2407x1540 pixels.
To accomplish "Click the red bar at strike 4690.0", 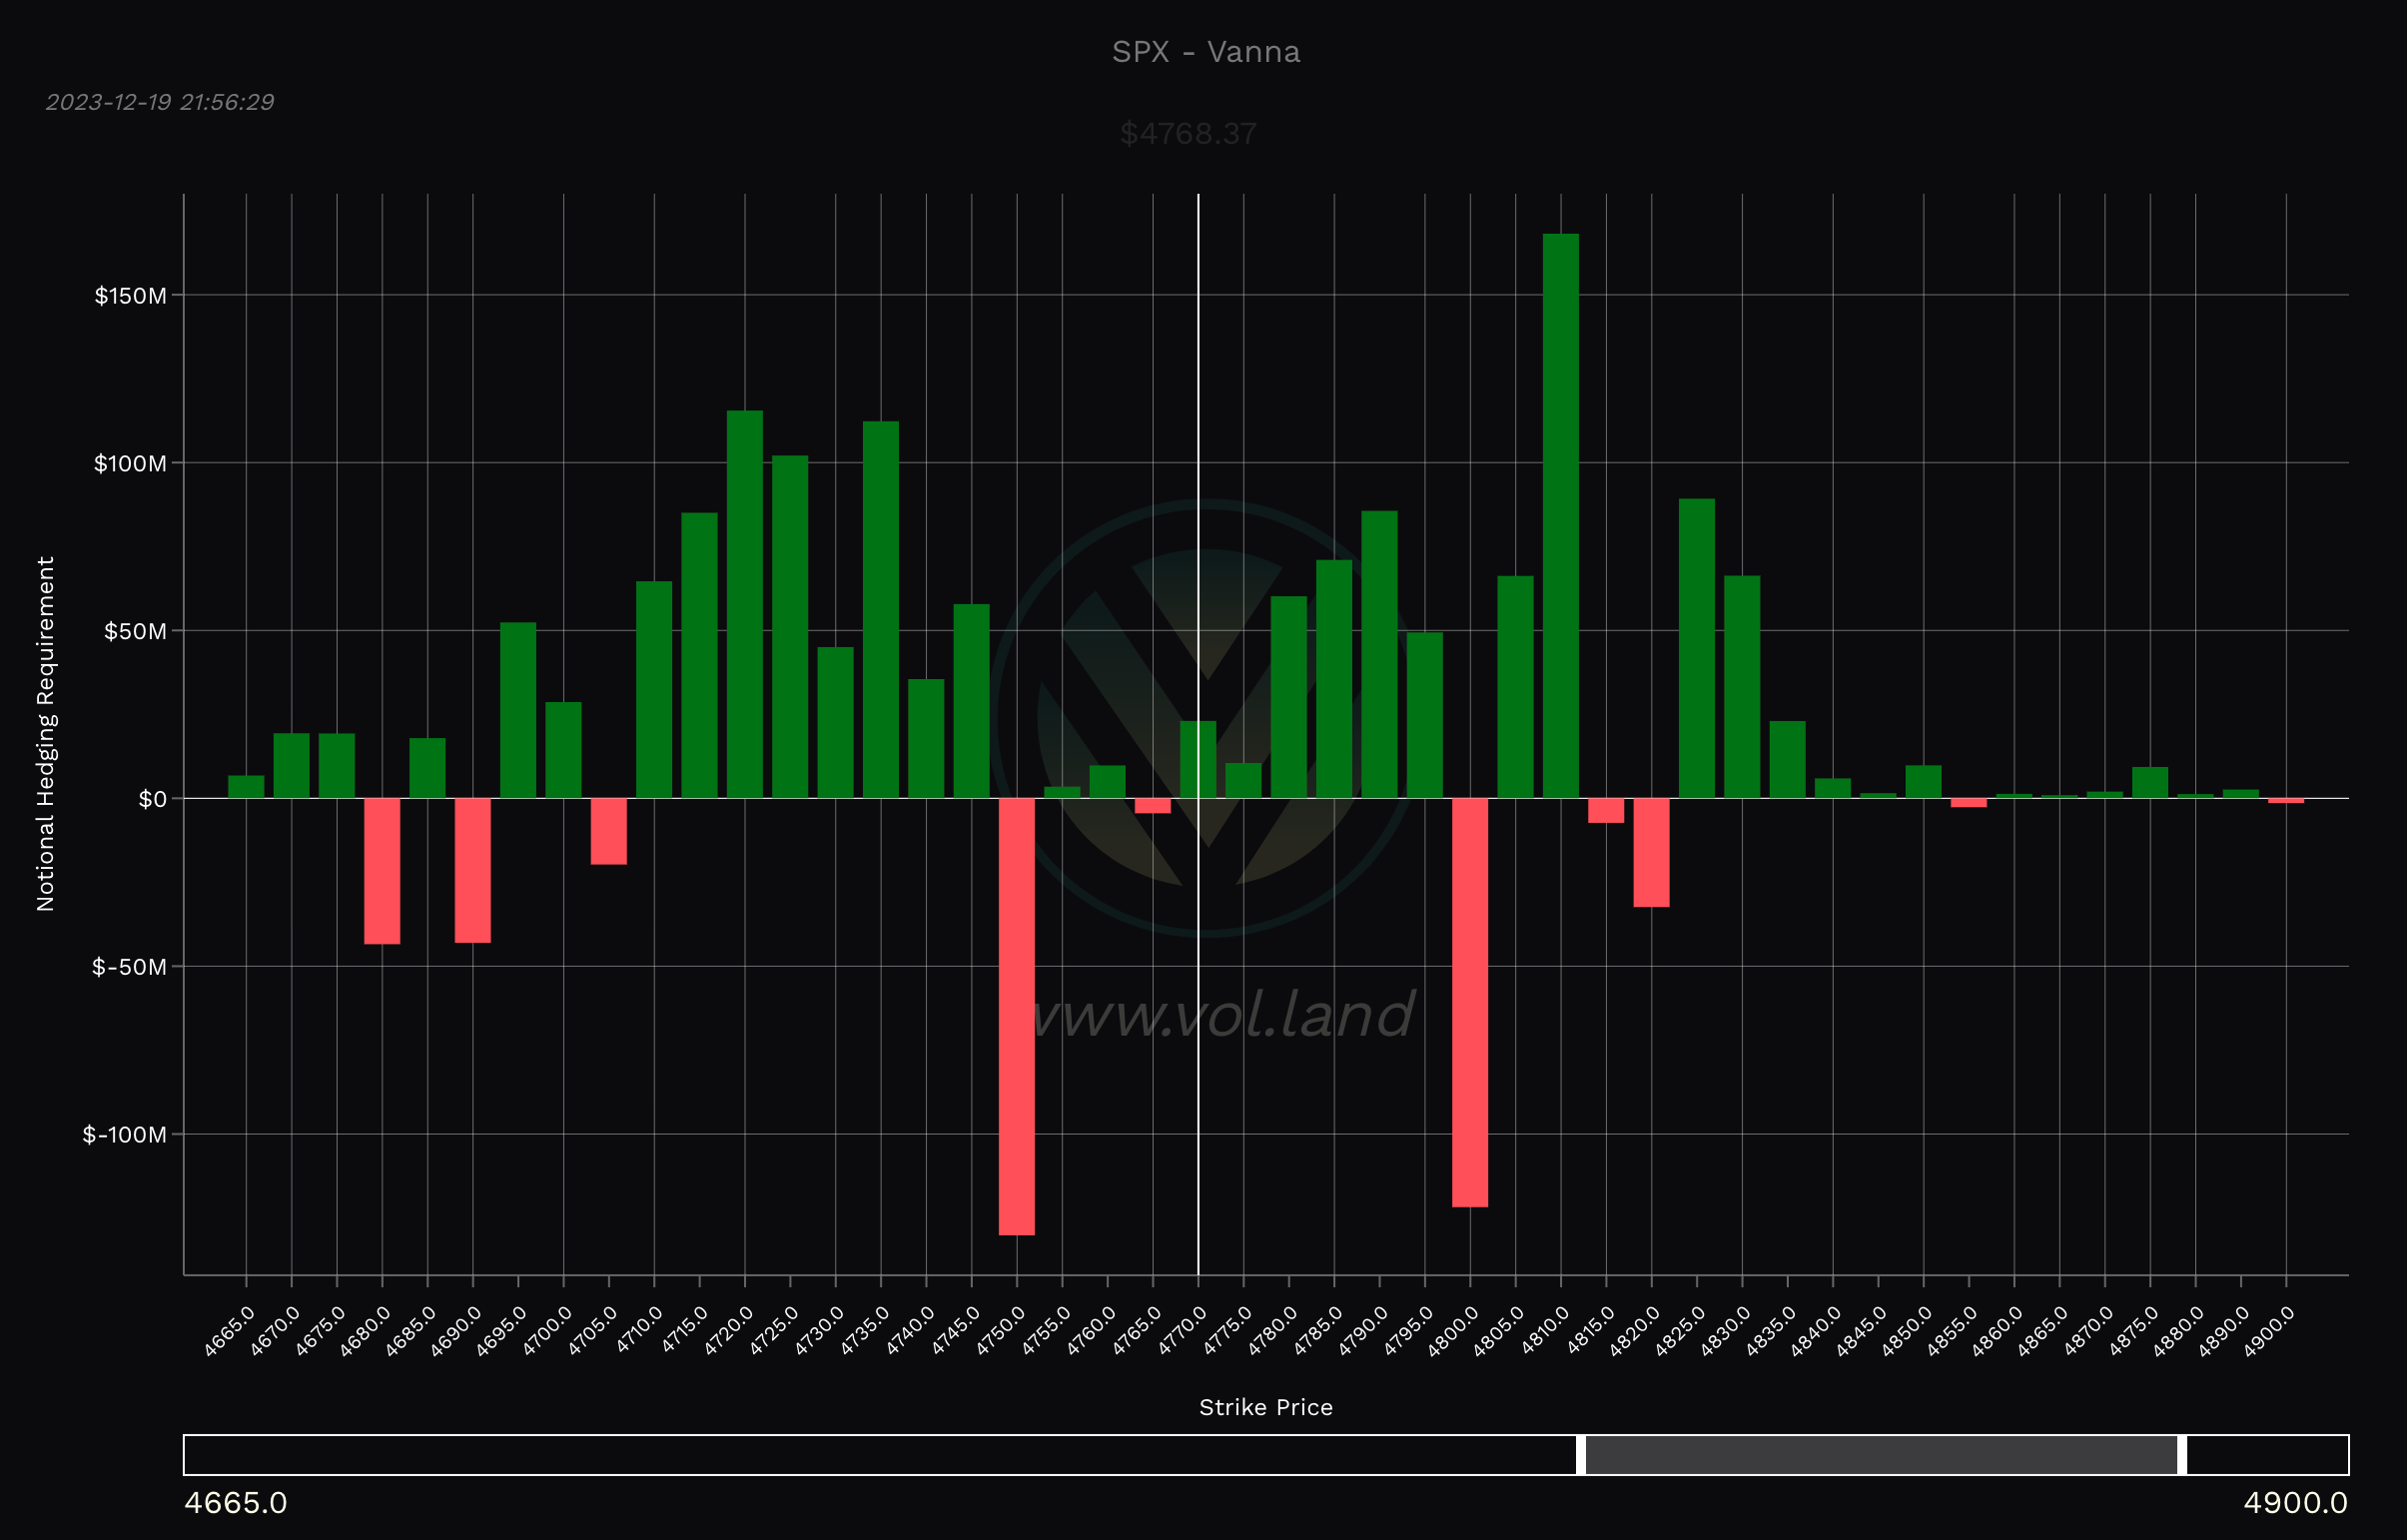I will coord(472,870).
